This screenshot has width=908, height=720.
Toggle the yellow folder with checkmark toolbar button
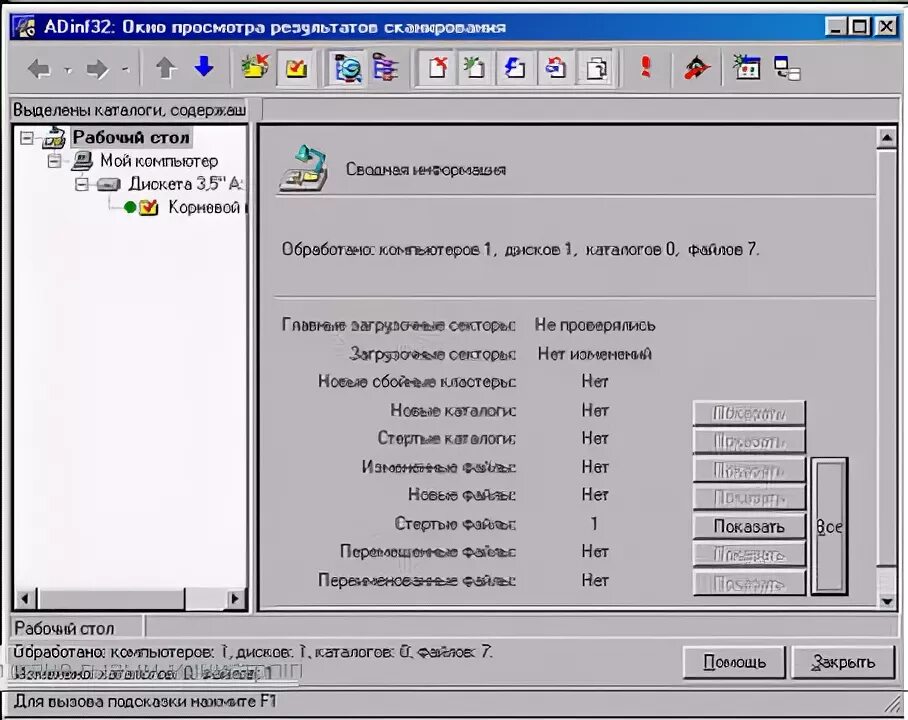[x=296, y=68]
